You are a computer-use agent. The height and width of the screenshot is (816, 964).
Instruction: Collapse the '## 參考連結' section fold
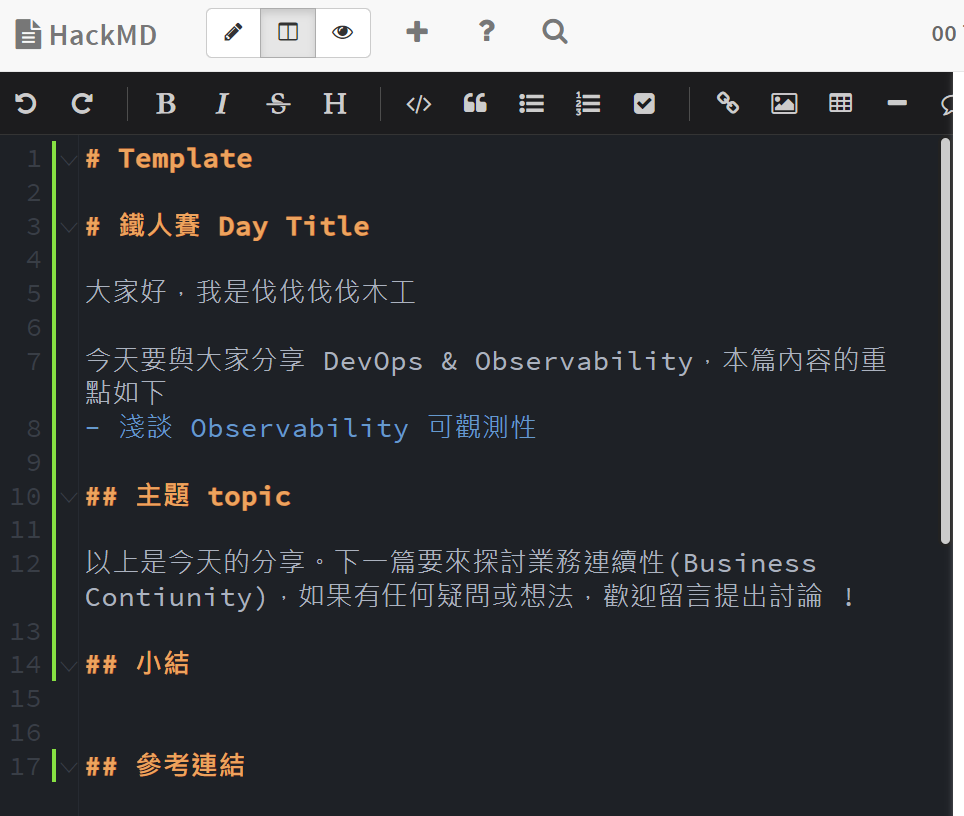68,767
